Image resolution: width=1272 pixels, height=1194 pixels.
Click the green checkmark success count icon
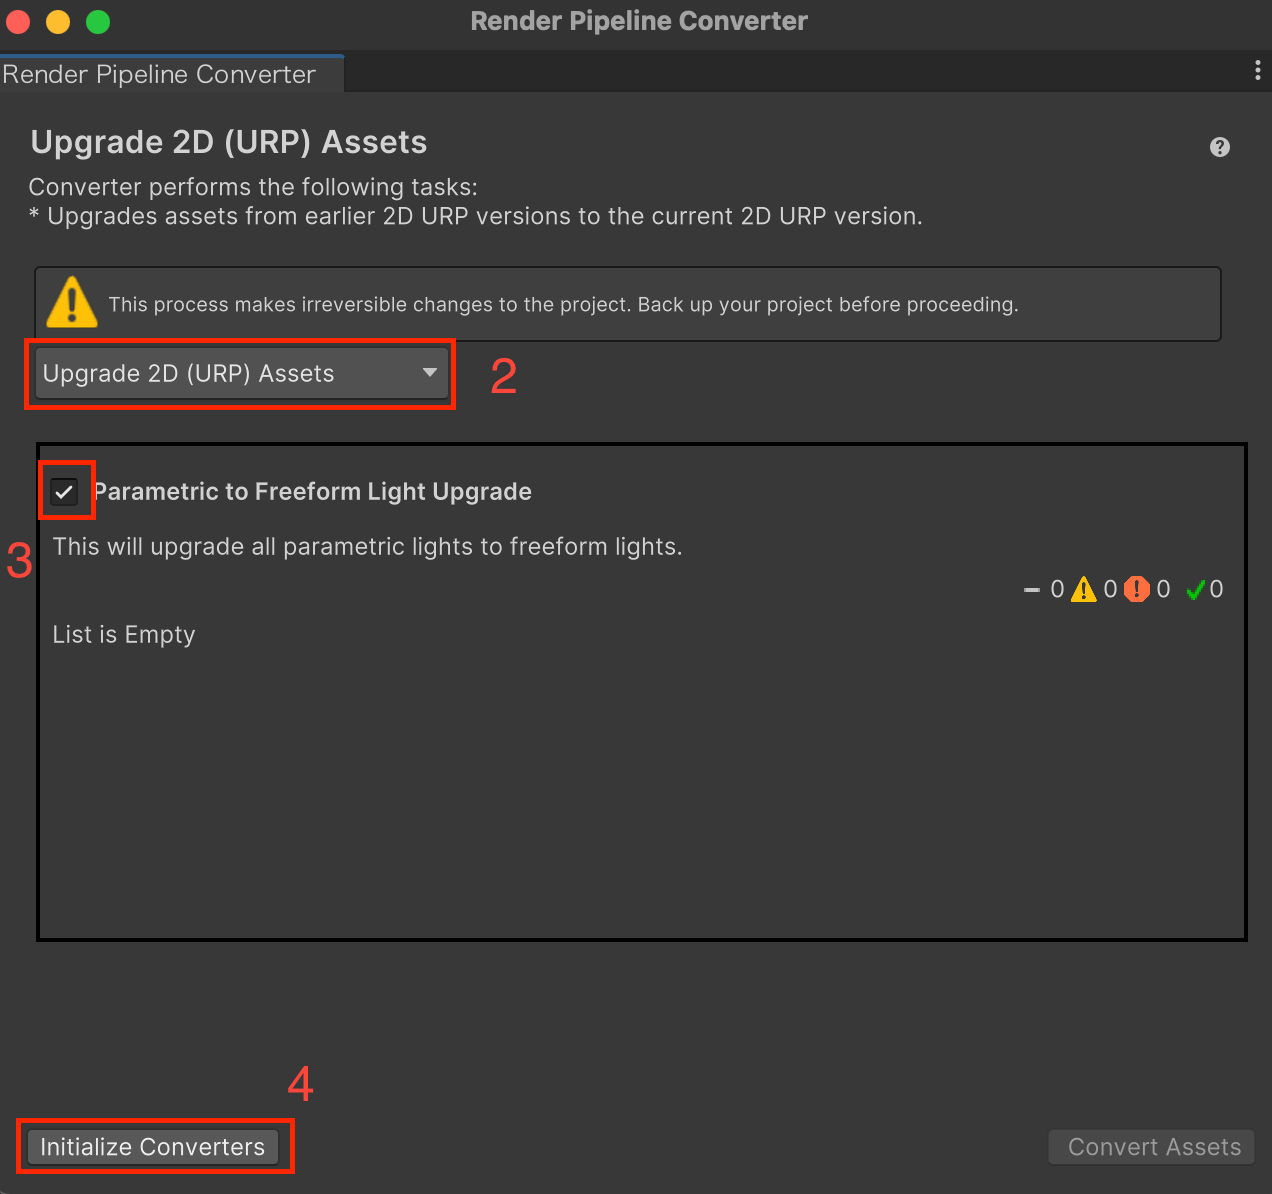coord(1194,590)
